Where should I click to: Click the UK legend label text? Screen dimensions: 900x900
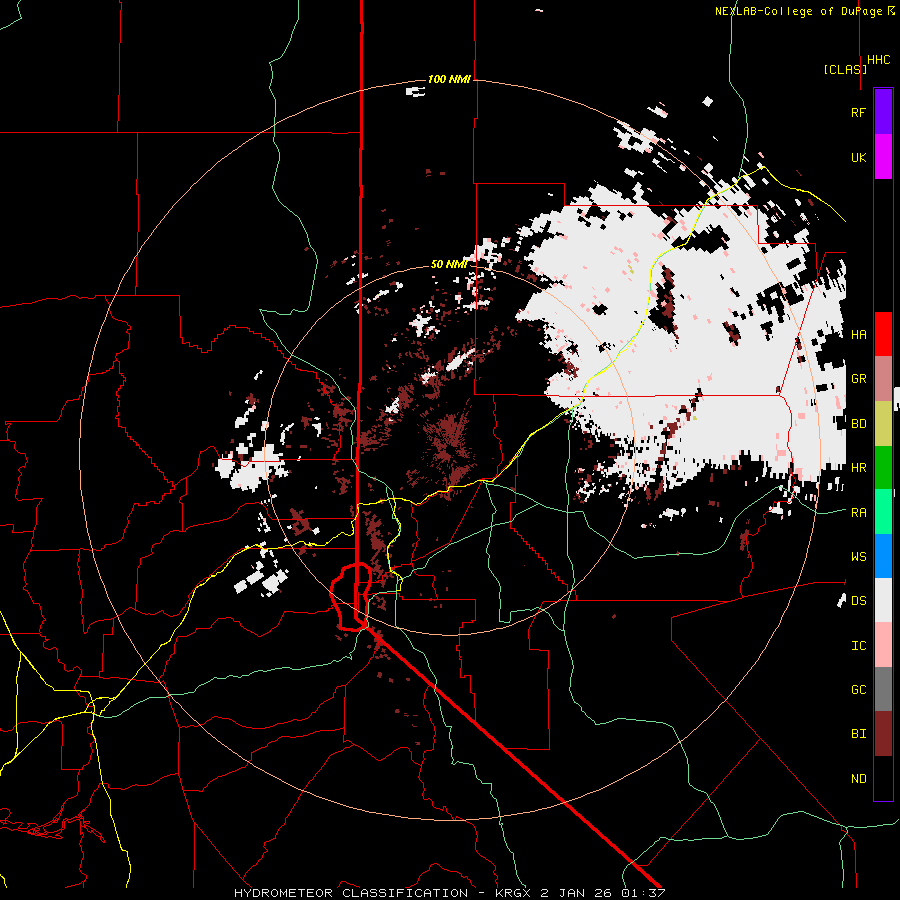(858, 157)
